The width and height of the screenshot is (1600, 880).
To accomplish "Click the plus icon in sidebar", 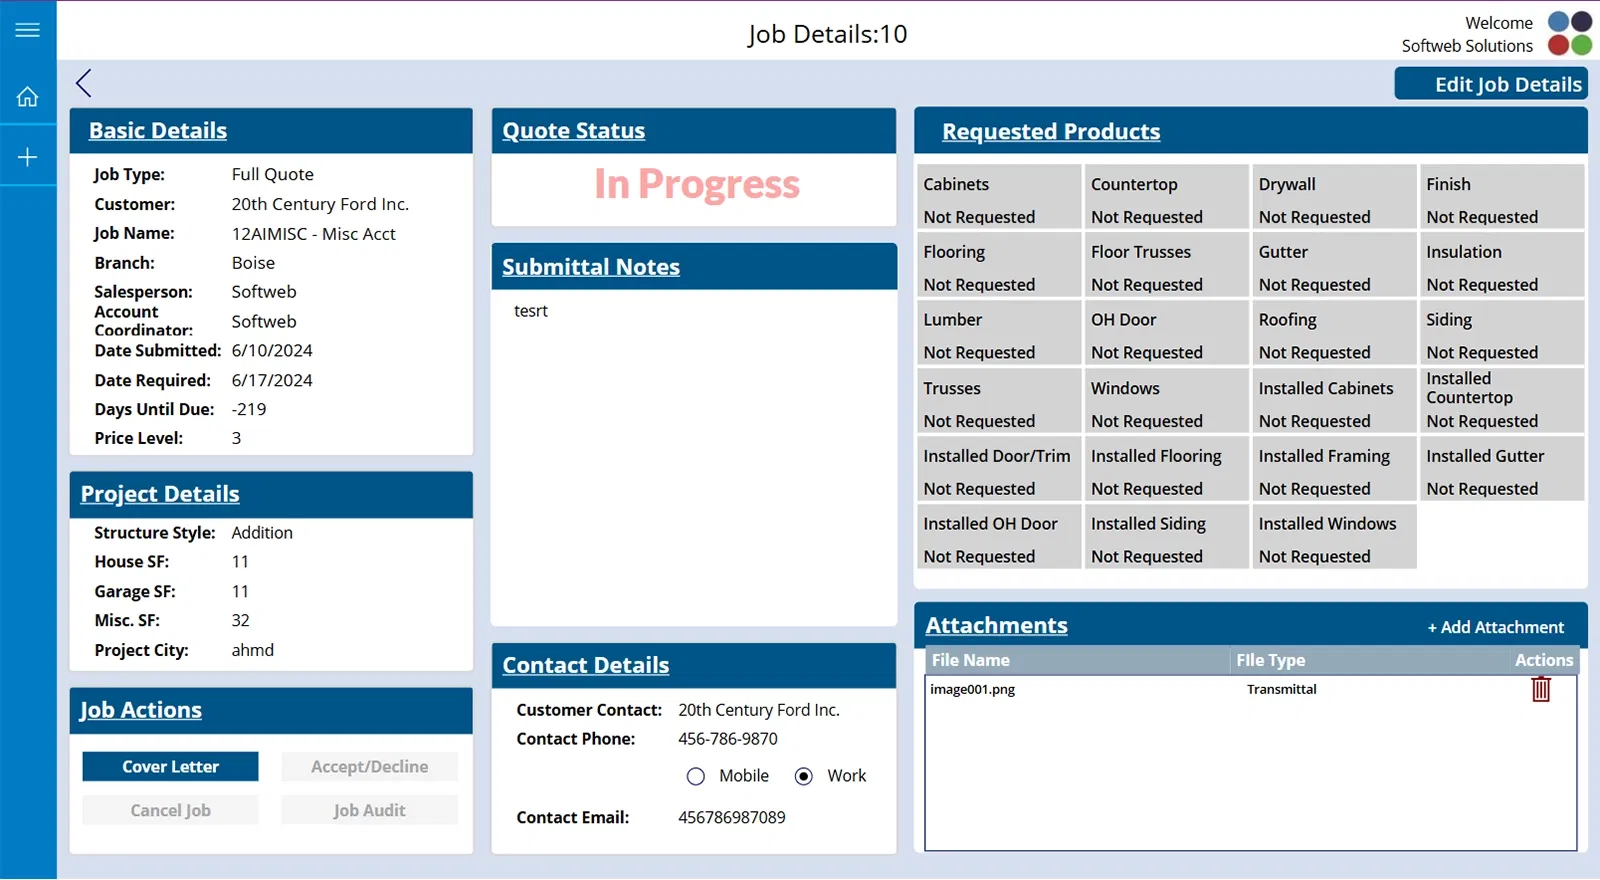I will [x=28, y=157].
